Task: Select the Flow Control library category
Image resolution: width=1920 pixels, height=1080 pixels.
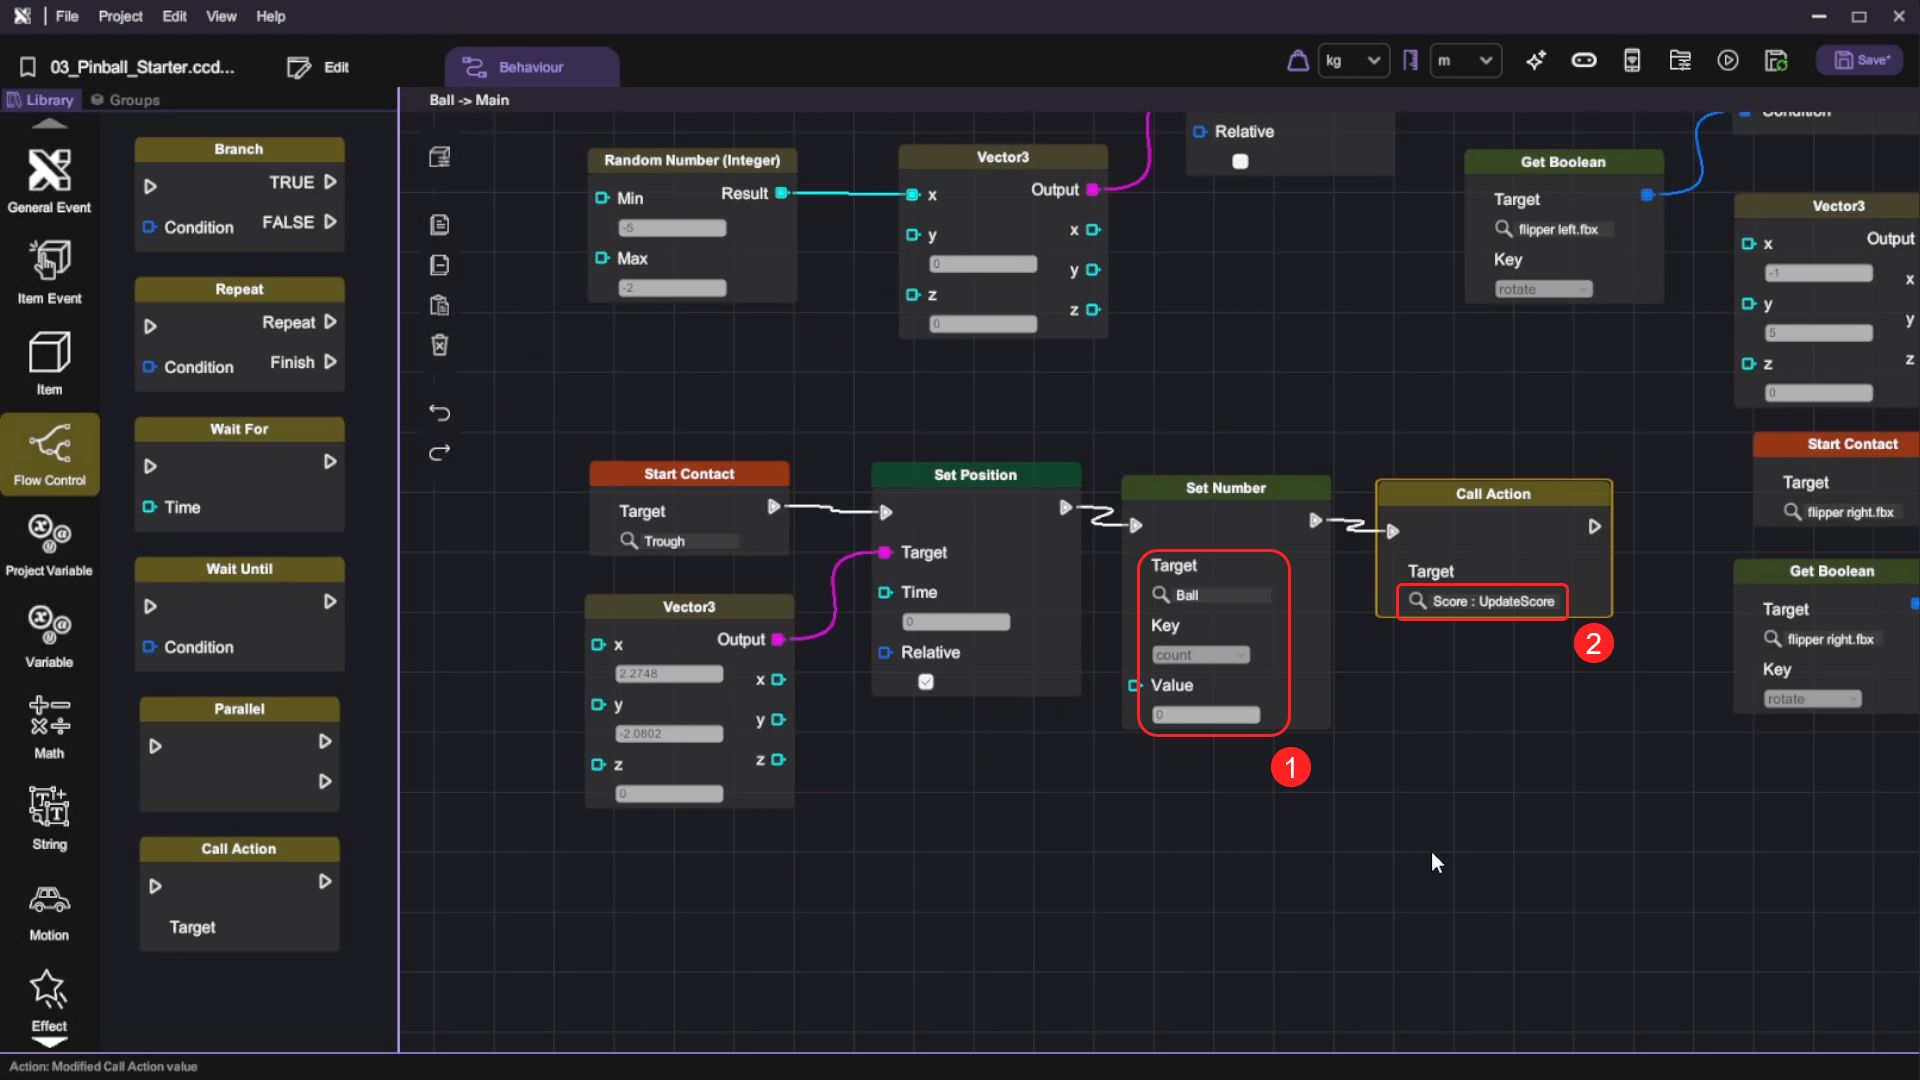Action: [x=49, y=452]
